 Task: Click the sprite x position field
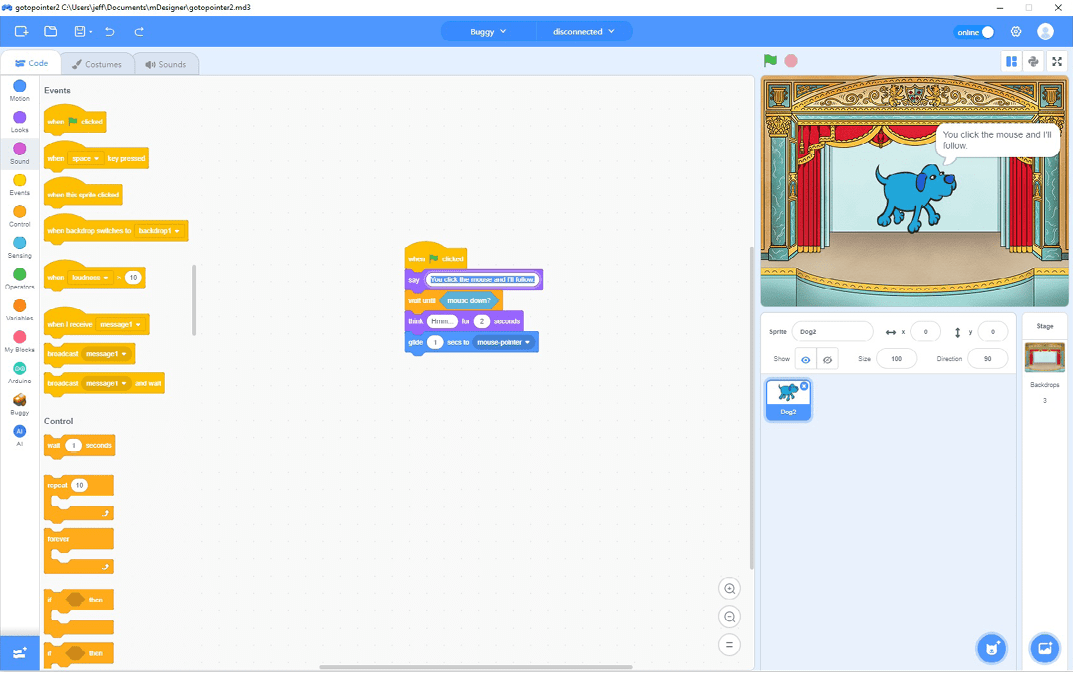(x=925, y=331)
